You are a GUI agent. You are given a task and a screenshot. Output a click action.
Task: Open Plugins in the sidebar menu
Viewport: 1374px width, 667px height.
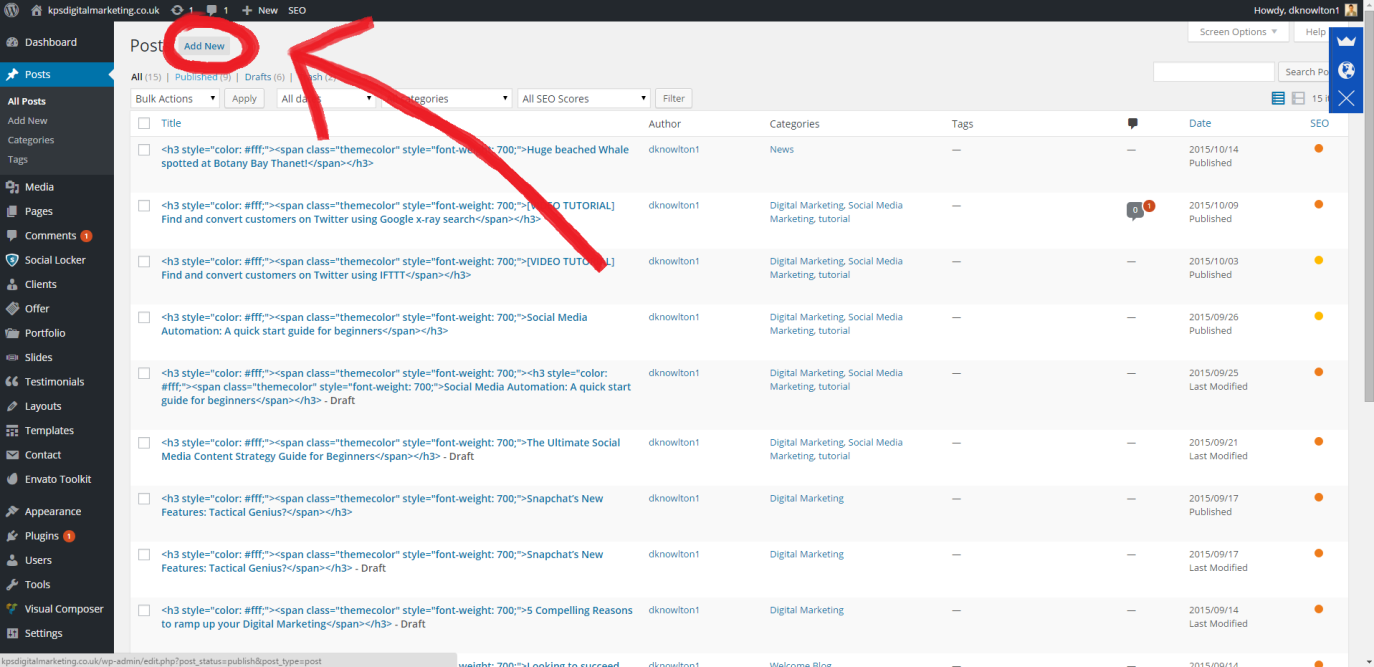tap(42, 536)
